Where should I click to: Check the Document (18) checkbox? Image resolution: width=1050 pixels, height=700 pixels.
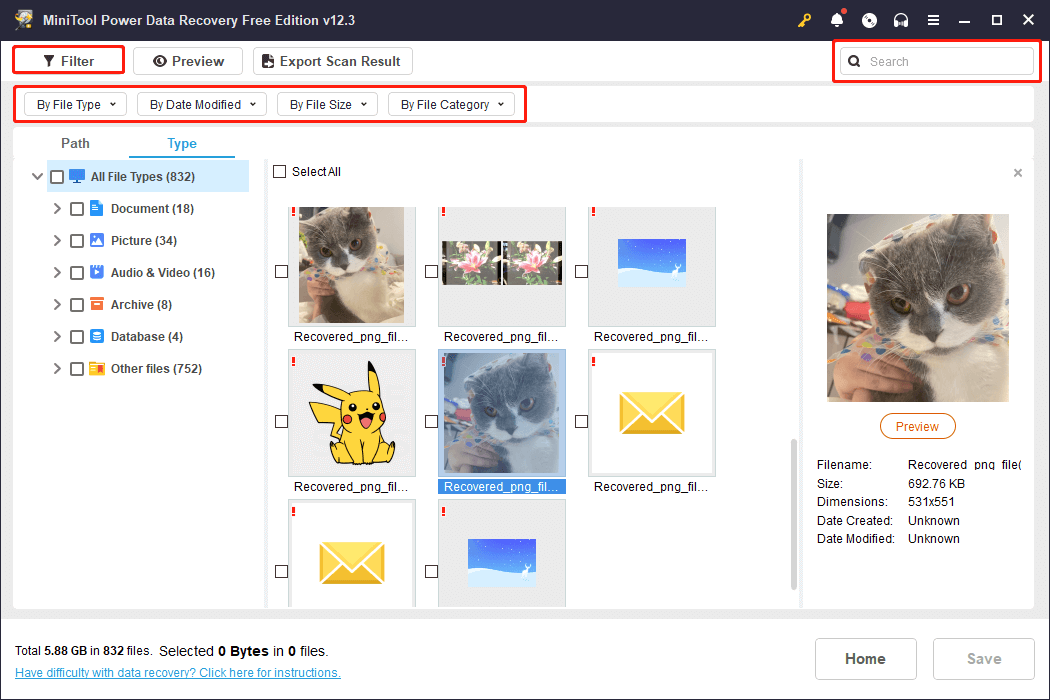point(77,209)
